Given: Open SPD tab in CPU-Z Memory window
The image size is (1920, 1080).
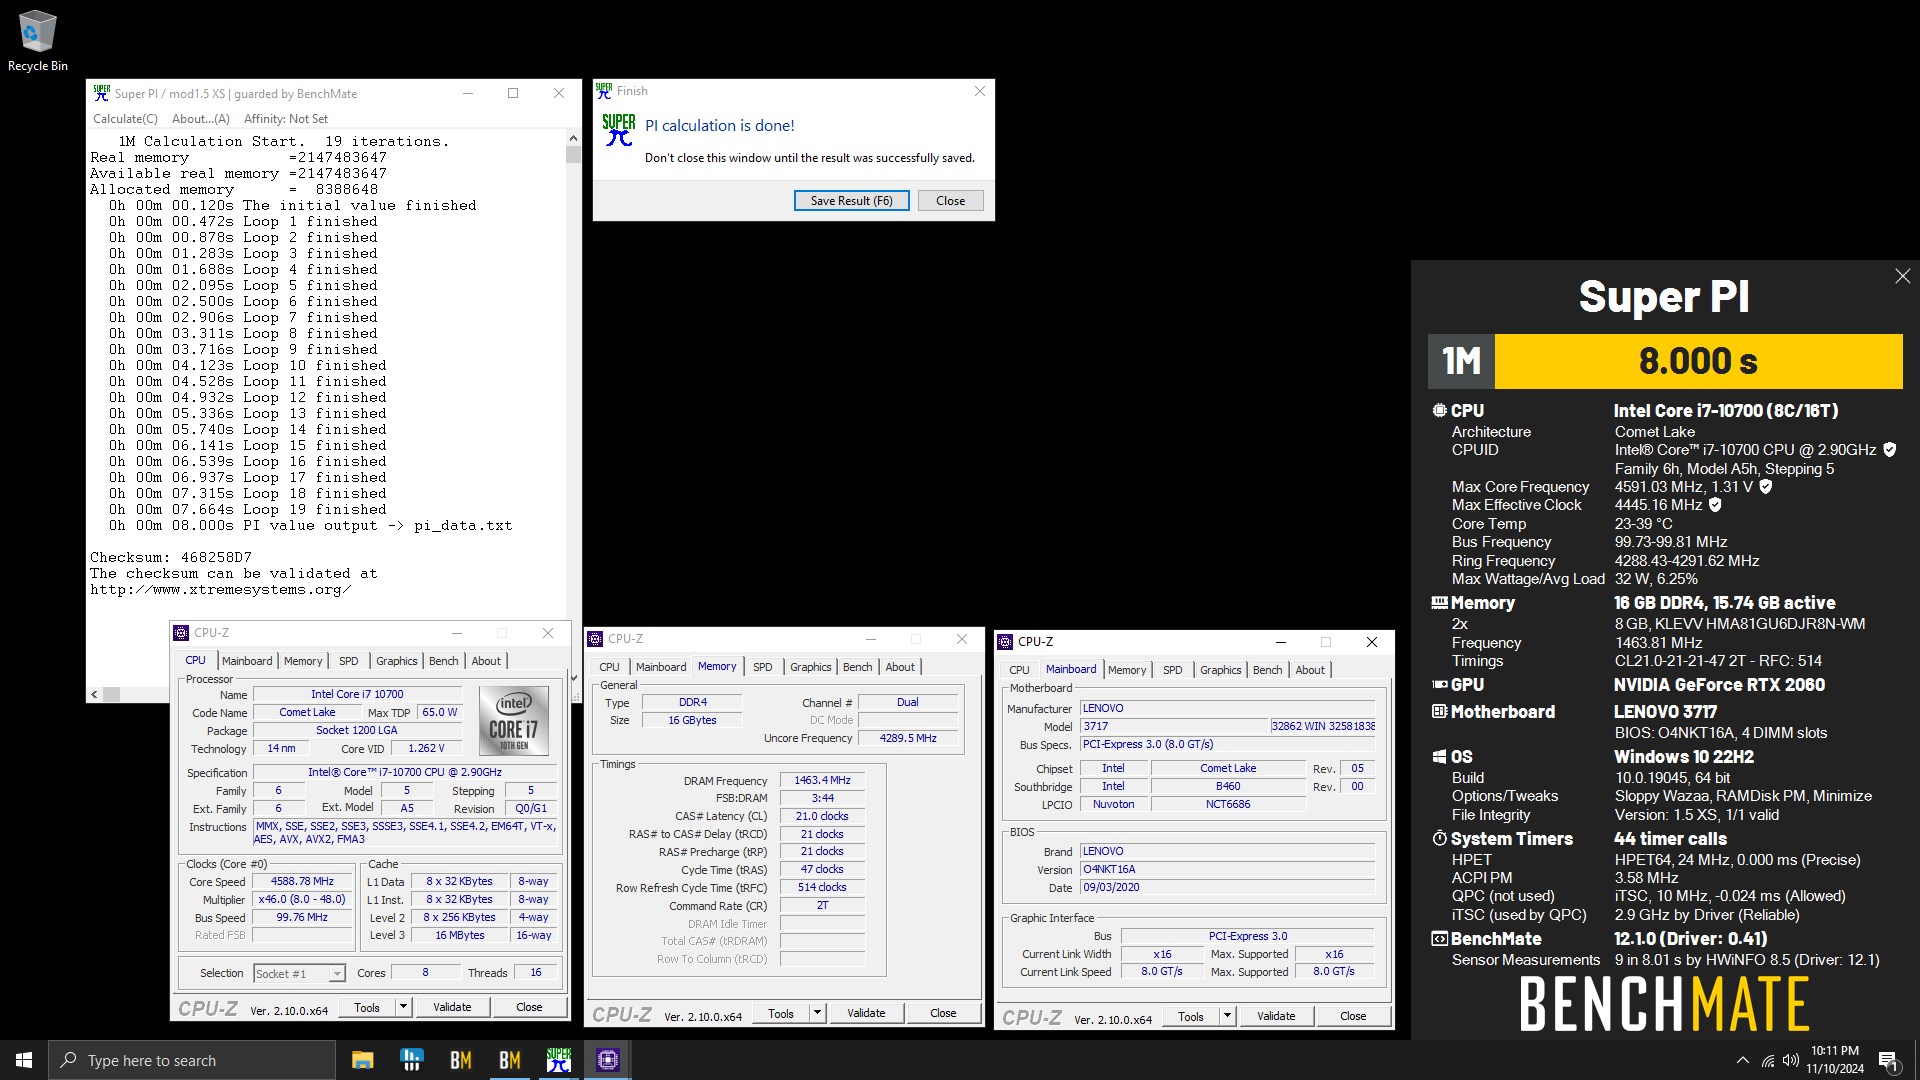Looking at the screenshot, I should [x=762, y=667].
